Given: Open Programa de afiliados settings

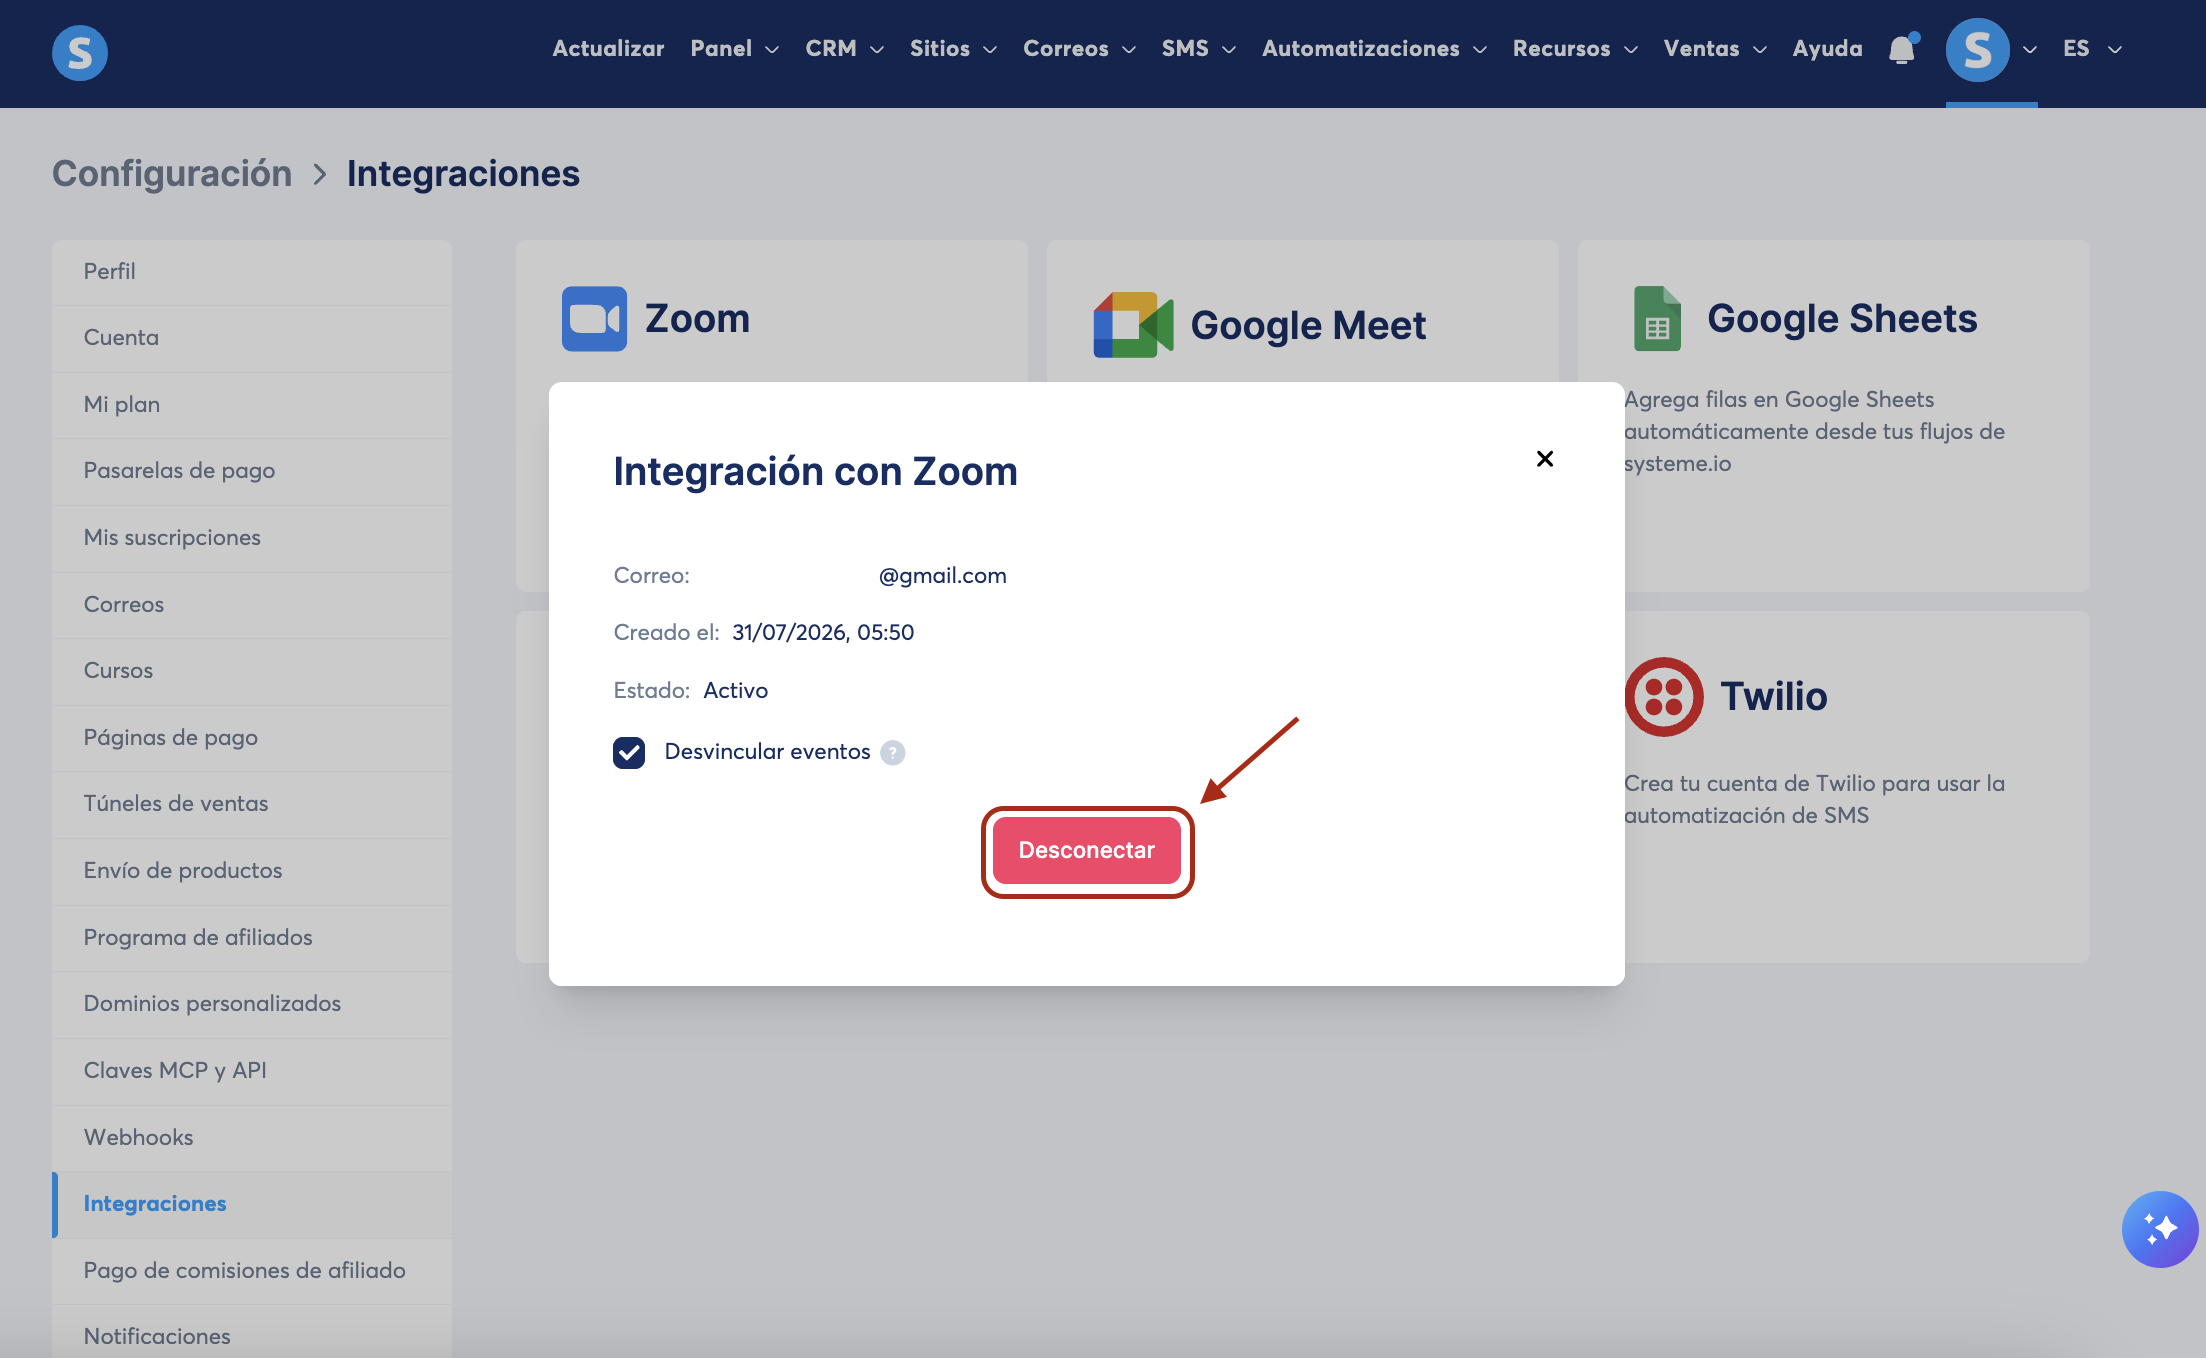Looking at the screenshot, I should (x=252, y=938).
